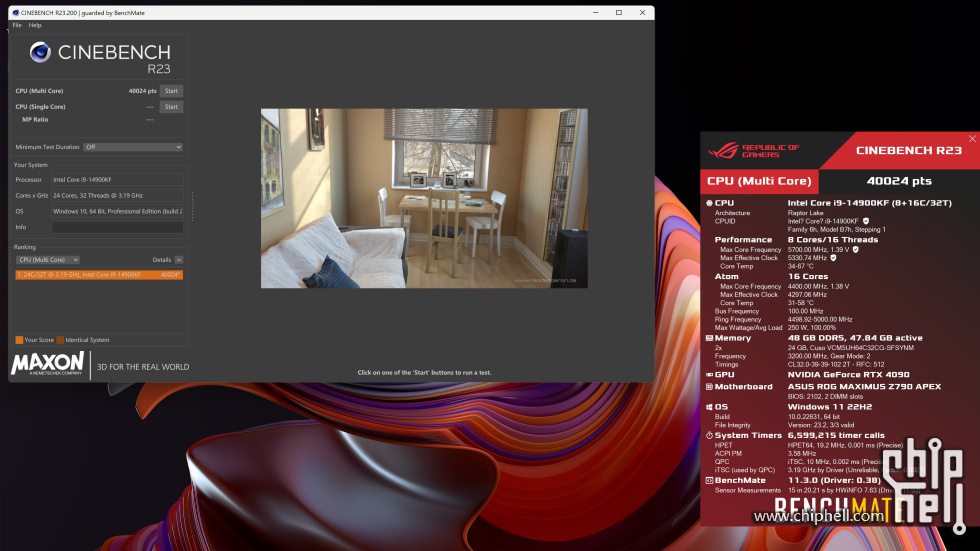This screenshot has width=980, height=551.
Task: Click the Cinebench logo sphere icon
Action: click(40, 52)
